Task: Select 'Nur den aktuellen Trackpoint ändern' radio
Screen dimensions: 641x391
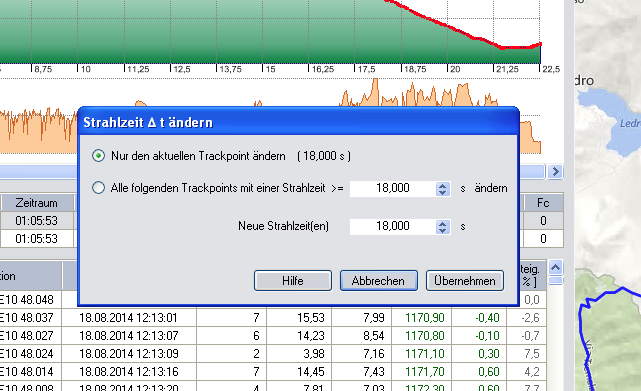Action: click(99, 156)
